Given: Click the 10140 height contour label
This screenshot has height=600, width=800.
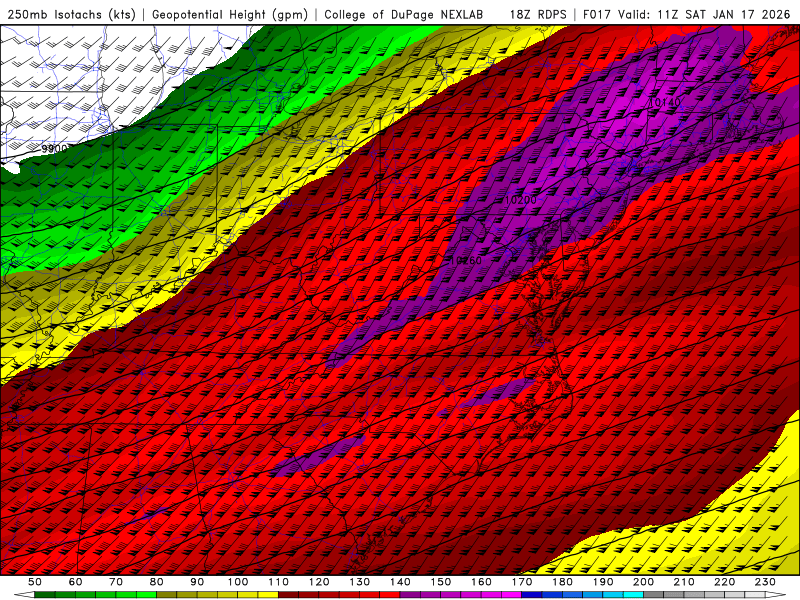Looking at the screenshot, I should click(665, 102).
